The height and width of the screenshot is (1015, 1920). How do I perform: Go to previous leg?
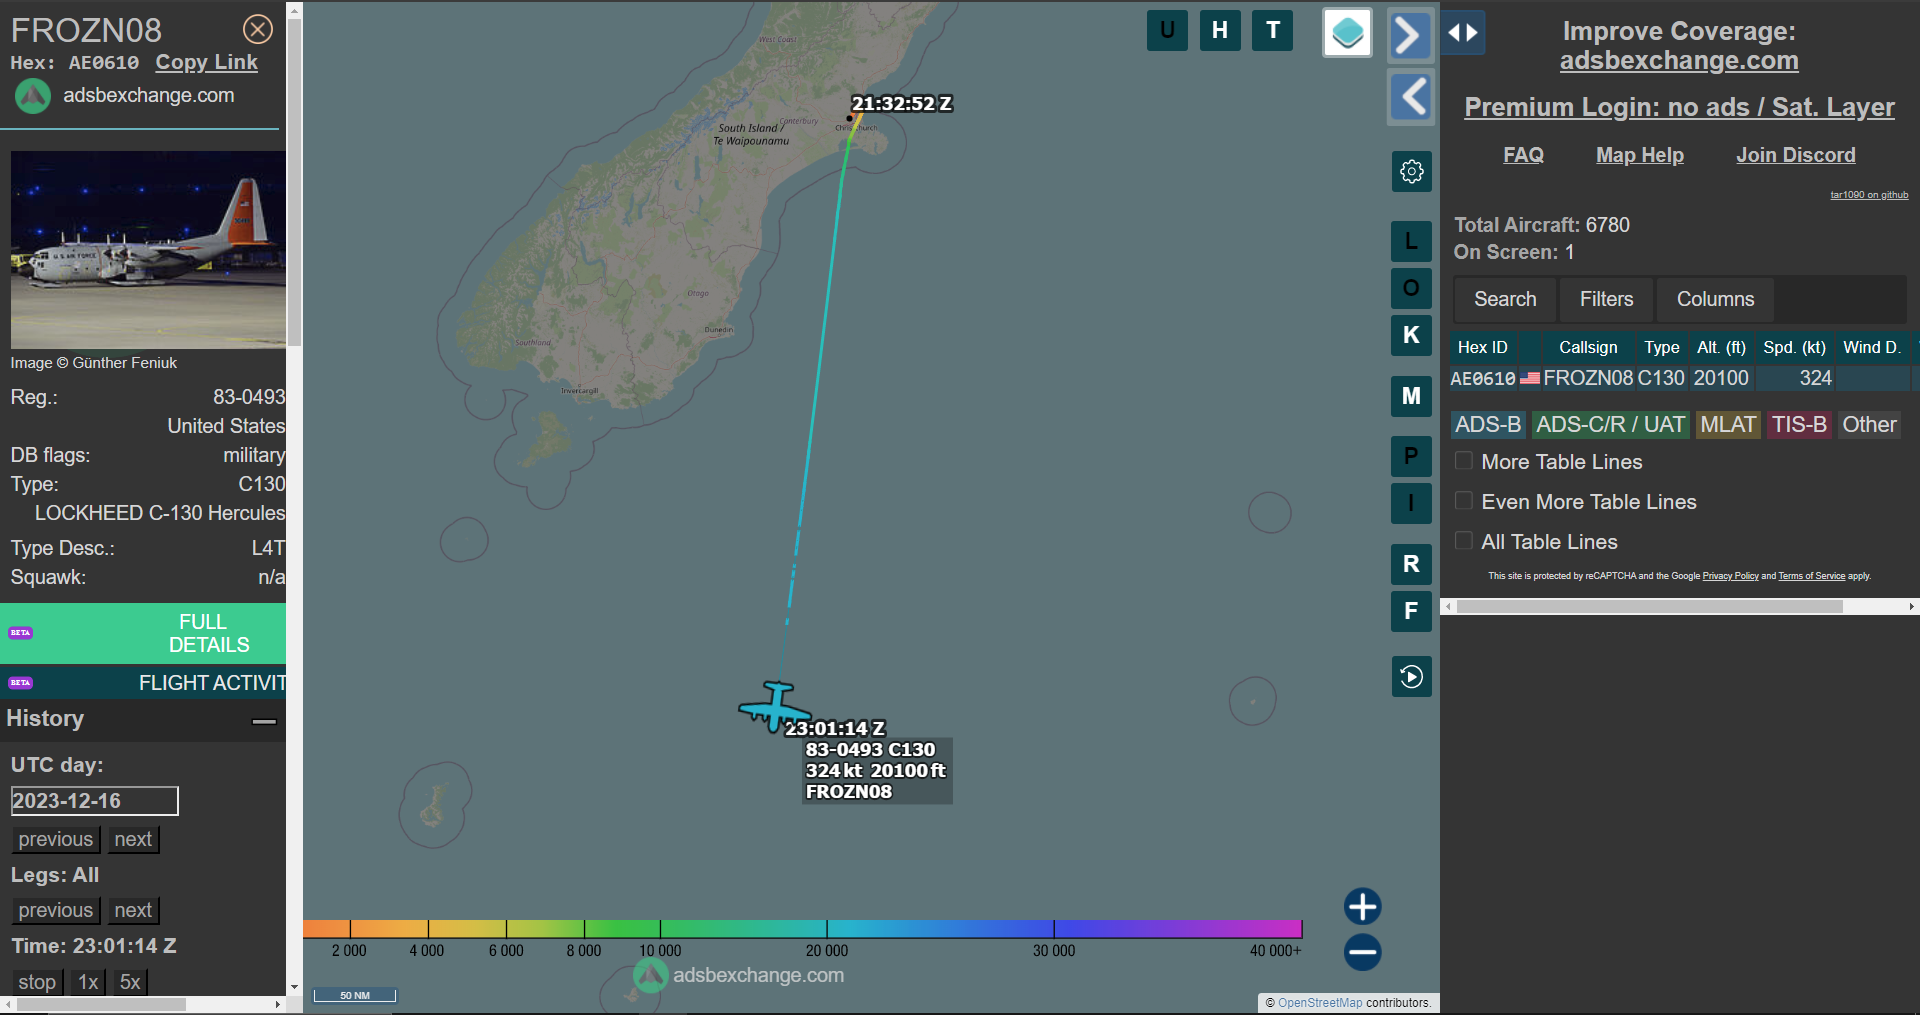tap(56, 910)
